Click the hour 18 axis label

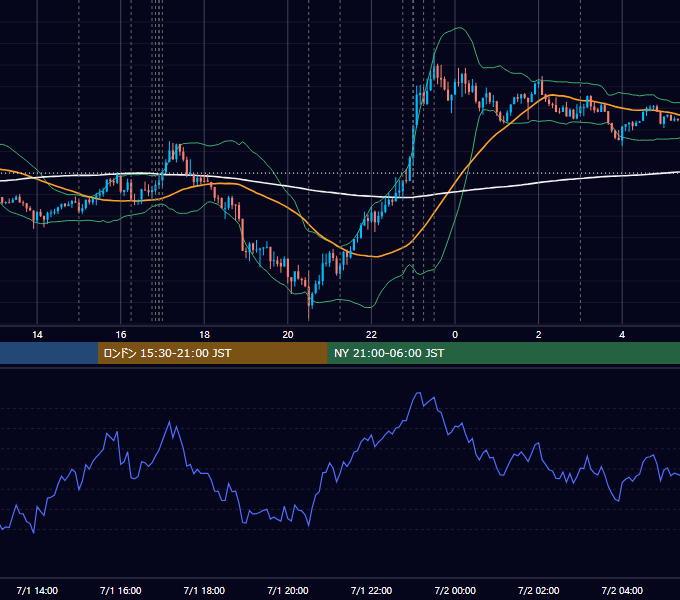tap(204, 335)
